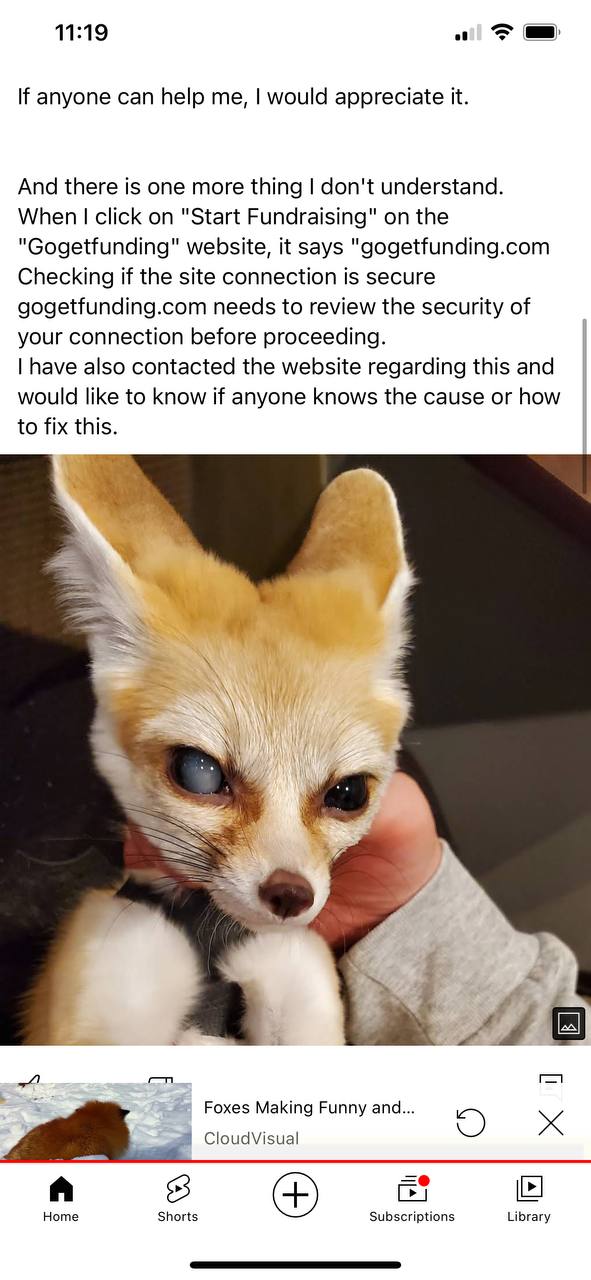Tap the like icon below the post
This screenshot has height=1280, width=591.
coord(31,1081)
